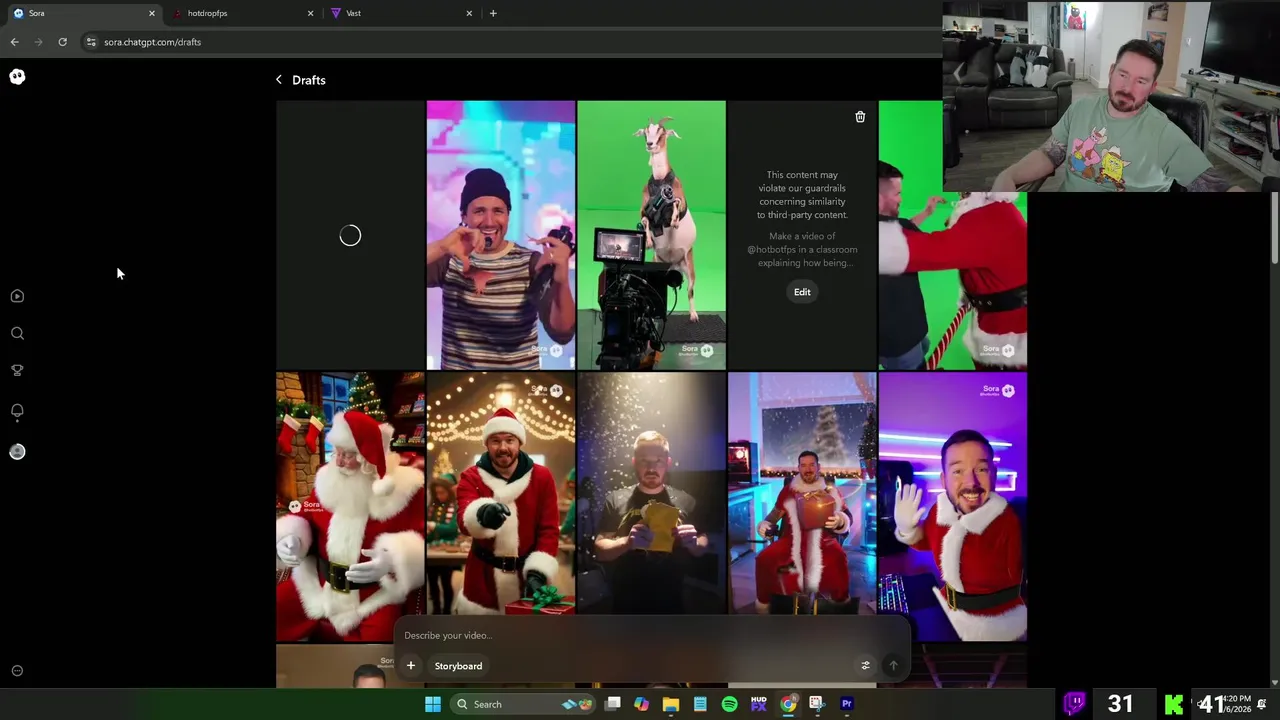Click the guardrails violation warning text
Screen dimensions: 1280x720
coord(802,195)
